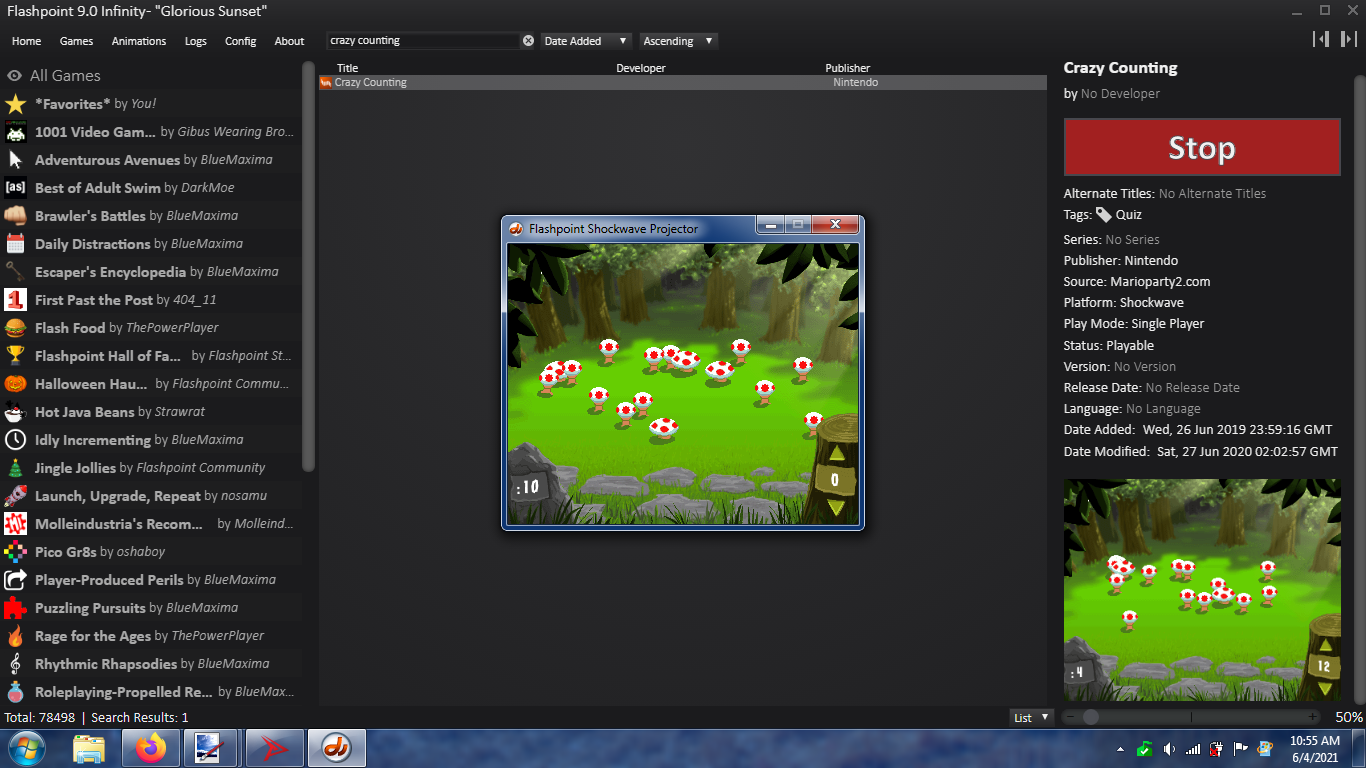Viewport: 1366px width, 768px height.
Task: Toggle the left sidebar collapse arrow
Action: coord(1322,39)
